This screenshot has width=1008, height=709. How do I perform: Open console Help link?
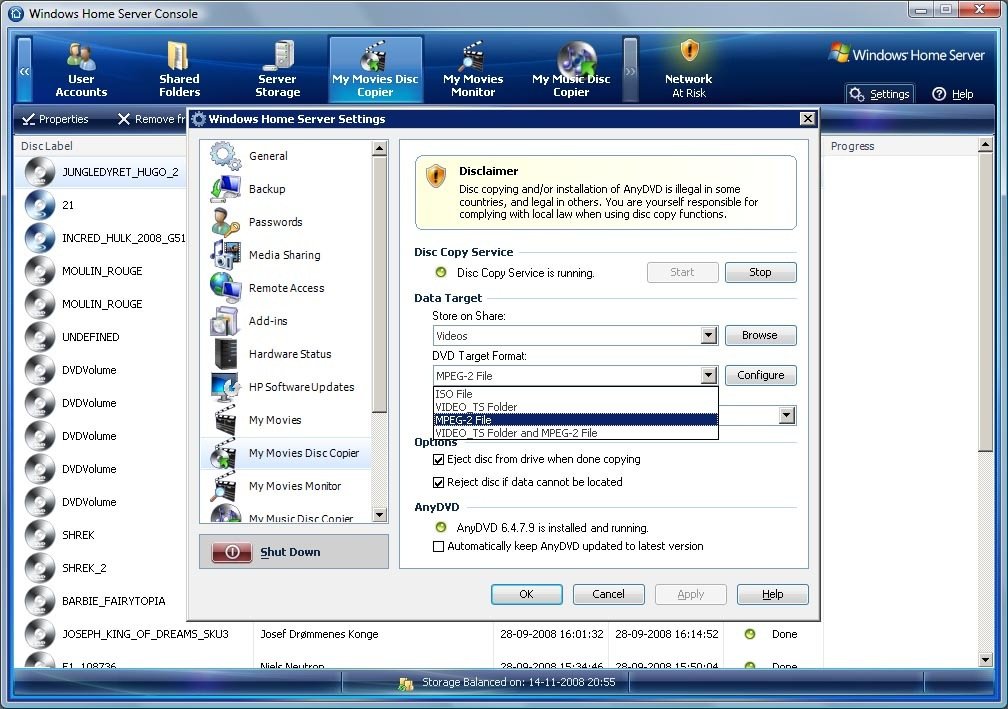tap(953, 94)
